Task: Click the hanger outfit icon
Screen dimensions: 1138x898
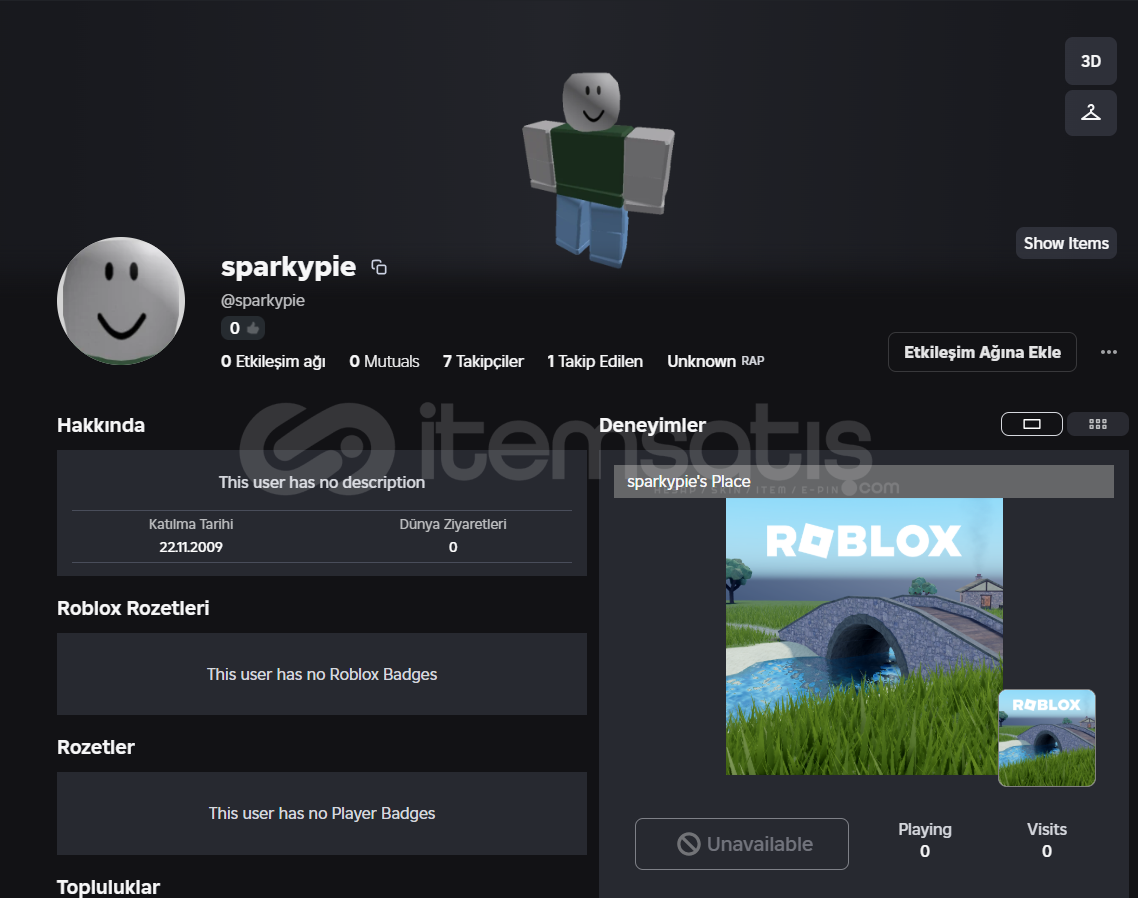Action: pyautogui.click(x=1090, y=112)
